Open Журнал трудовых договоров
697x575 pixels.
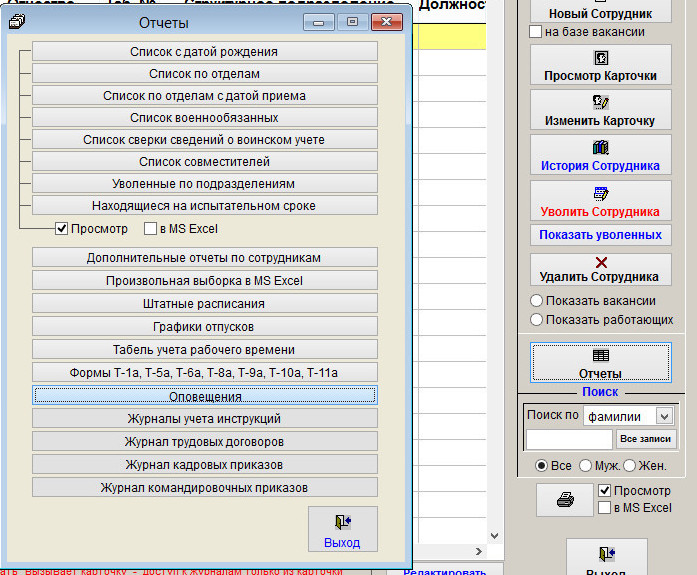coord(205,441)
